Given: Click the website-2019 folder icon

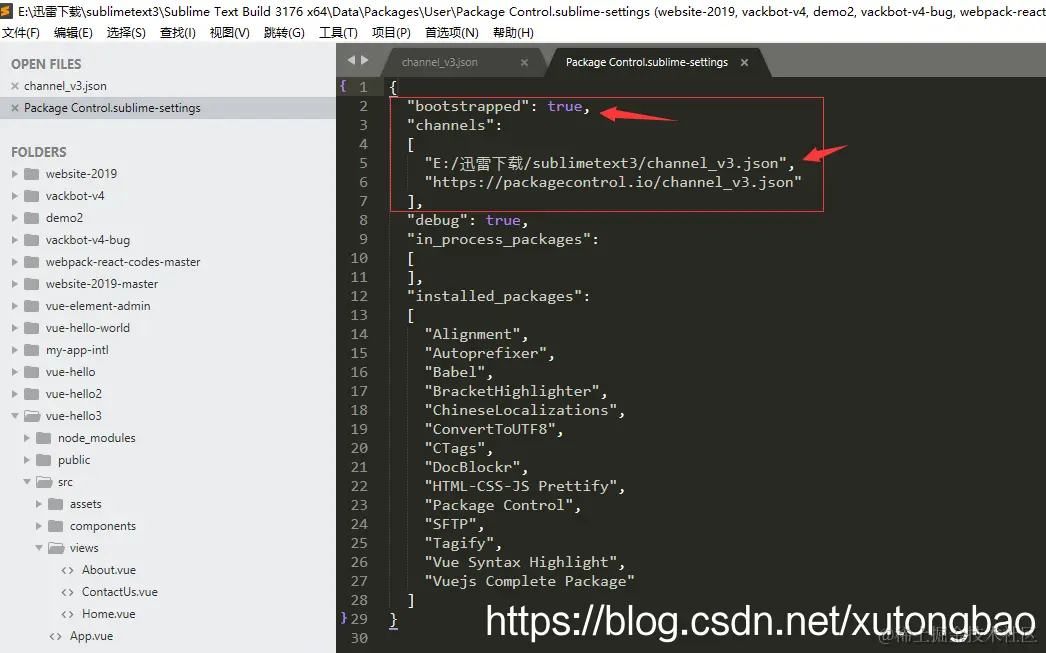Looking at the screenshot, I should point(31,174).
